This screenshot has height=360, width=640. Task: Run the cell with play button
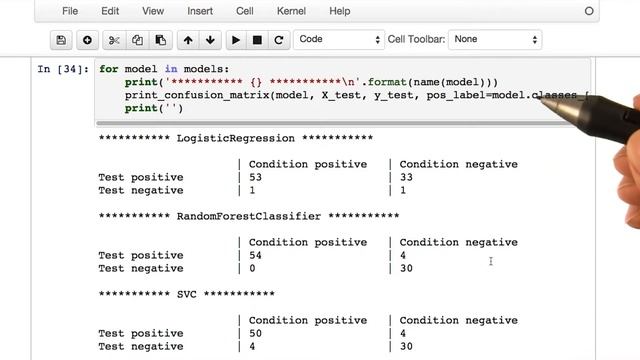point(236,40)
